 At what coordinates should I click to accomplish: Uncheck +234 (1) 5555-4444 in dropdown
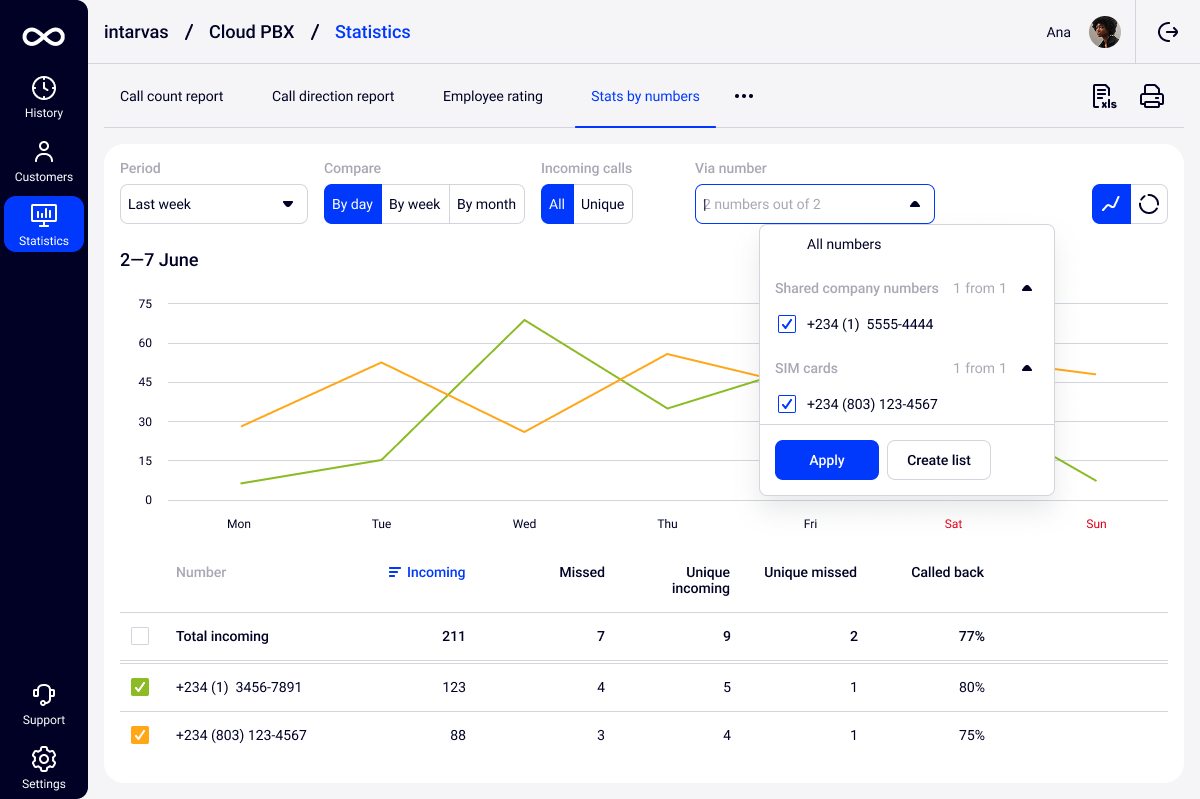click(787, 324)
